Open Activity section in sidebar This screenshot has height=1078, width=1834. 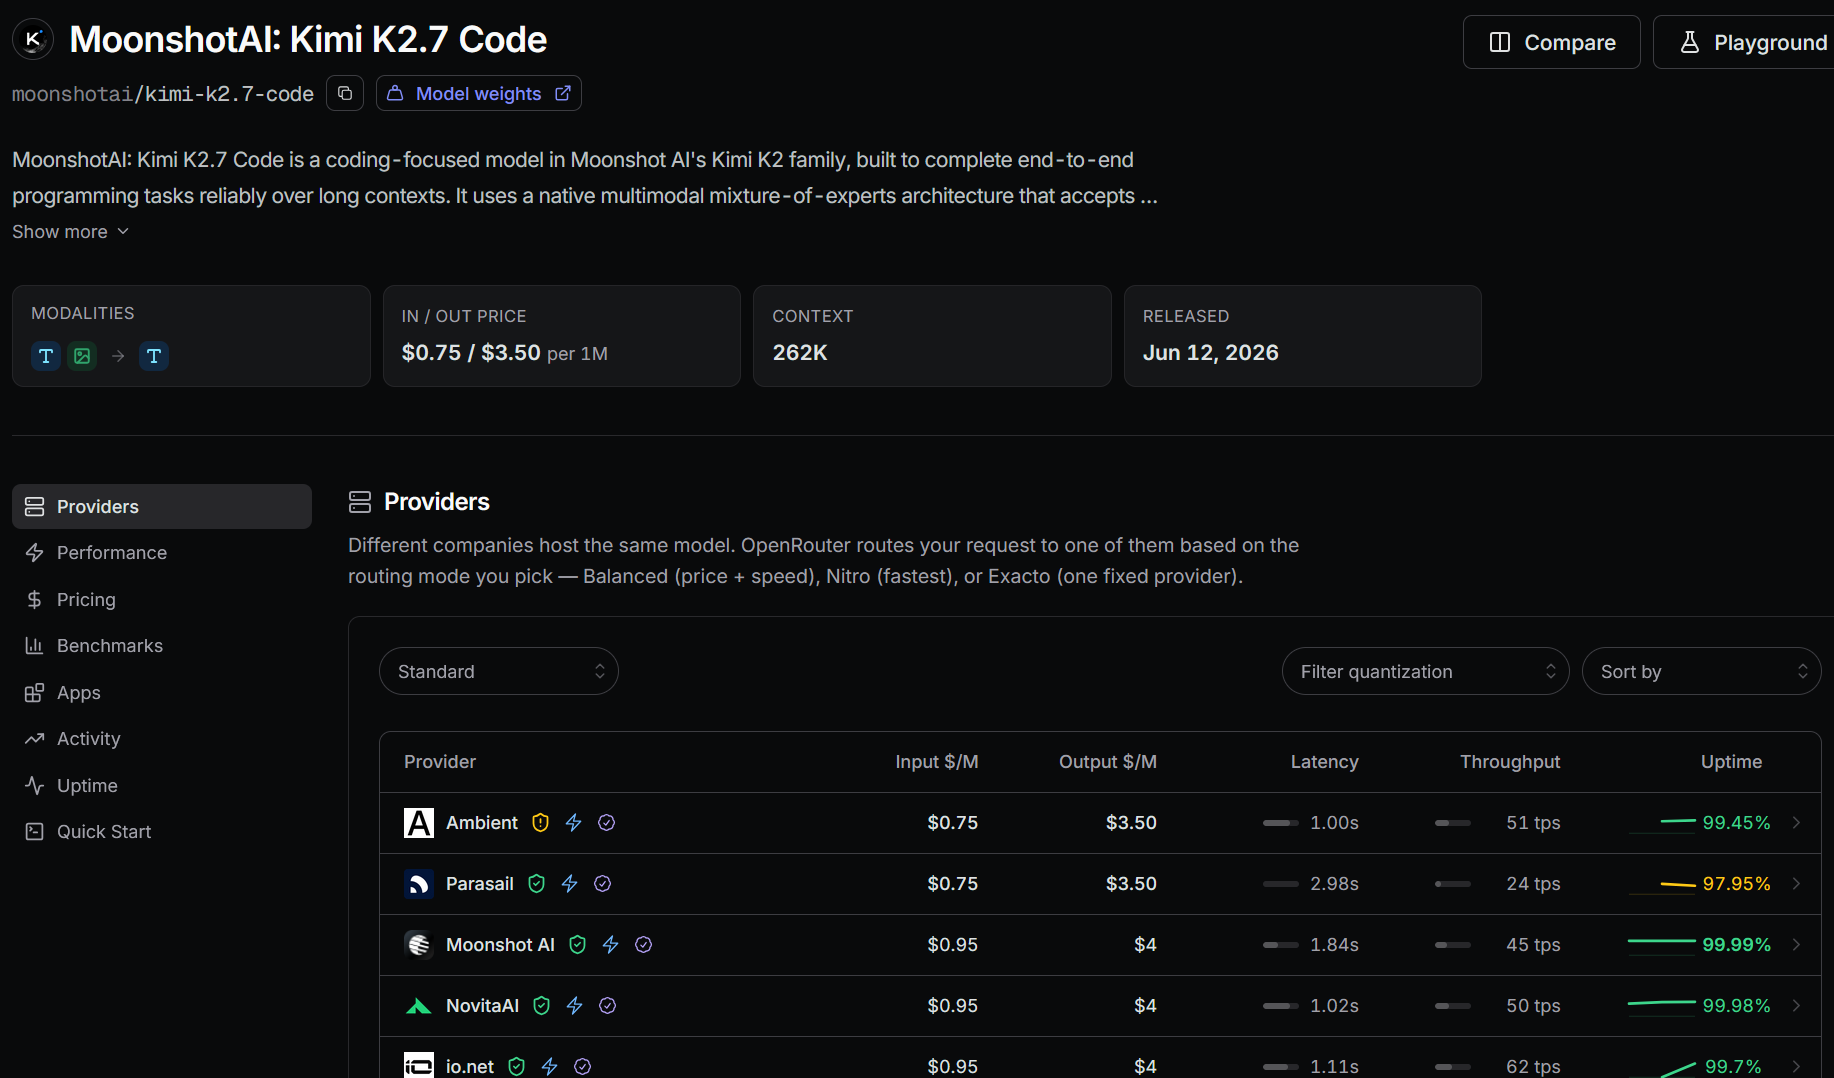pyautogui.click(x=162, y=739)
